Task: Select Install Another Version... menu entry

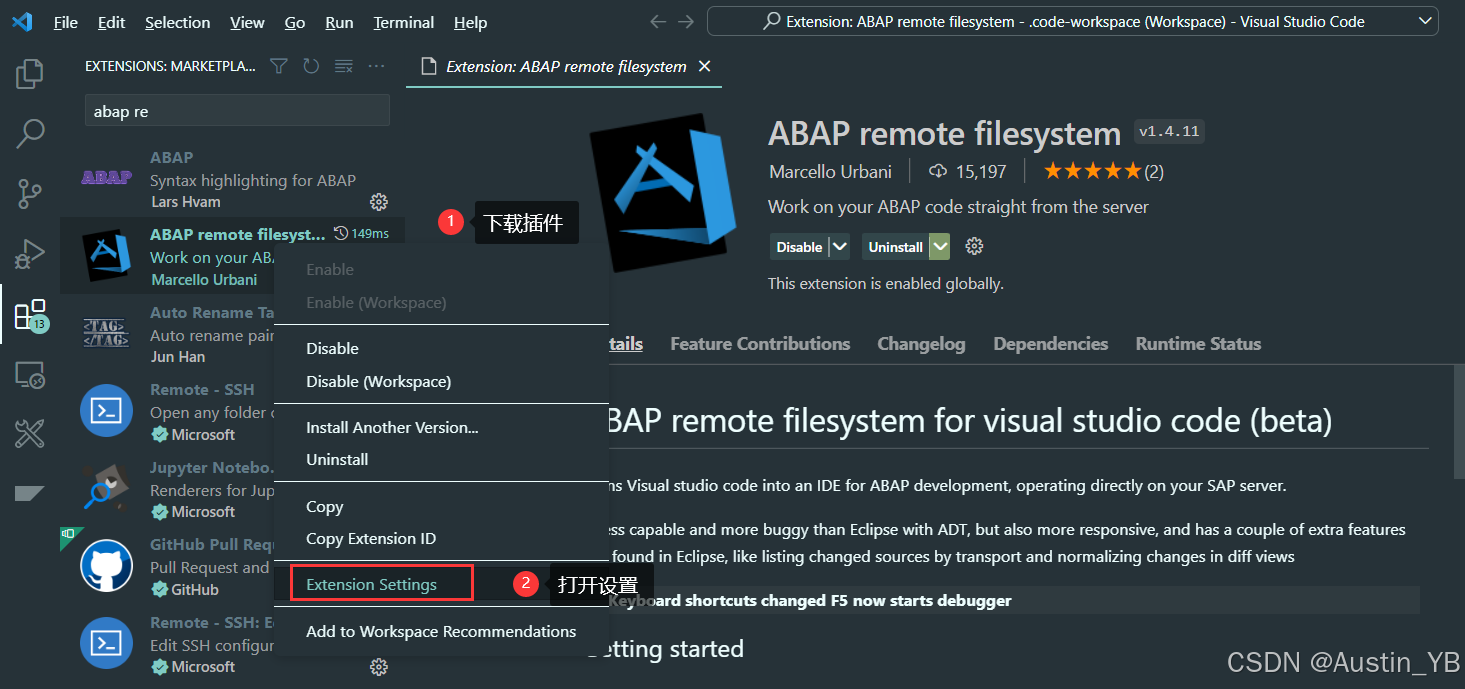Action: [441, 428]
